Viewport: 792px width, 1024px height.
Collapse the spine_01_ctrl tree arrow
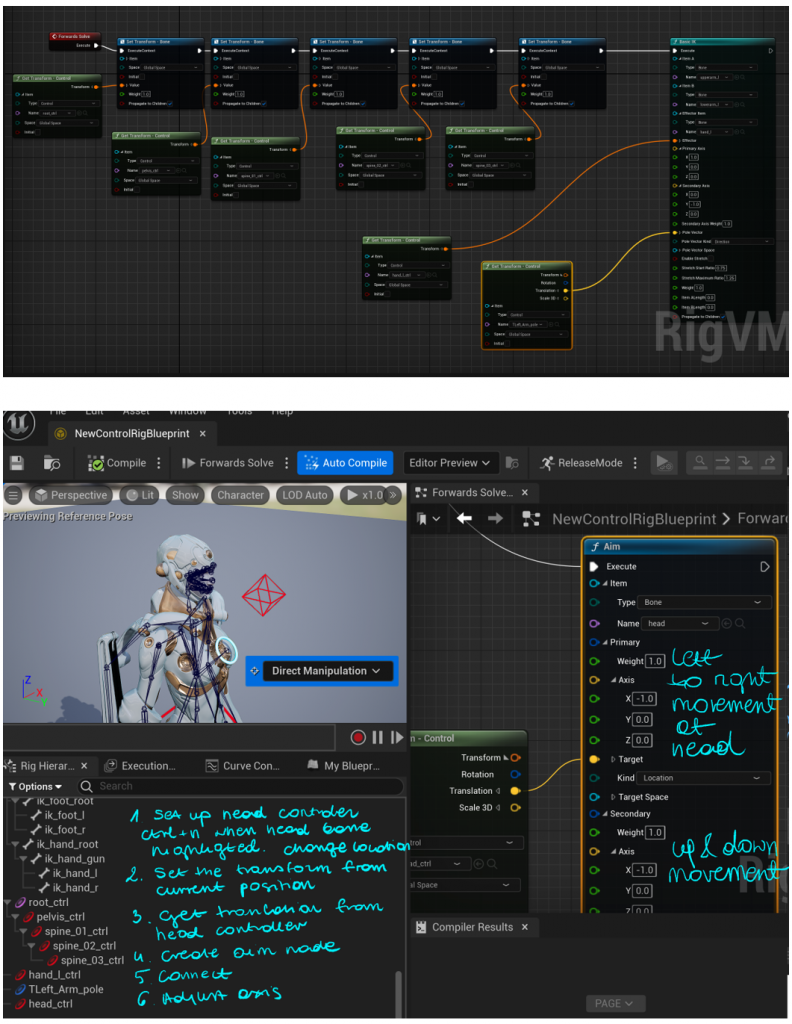coord(23,931)
